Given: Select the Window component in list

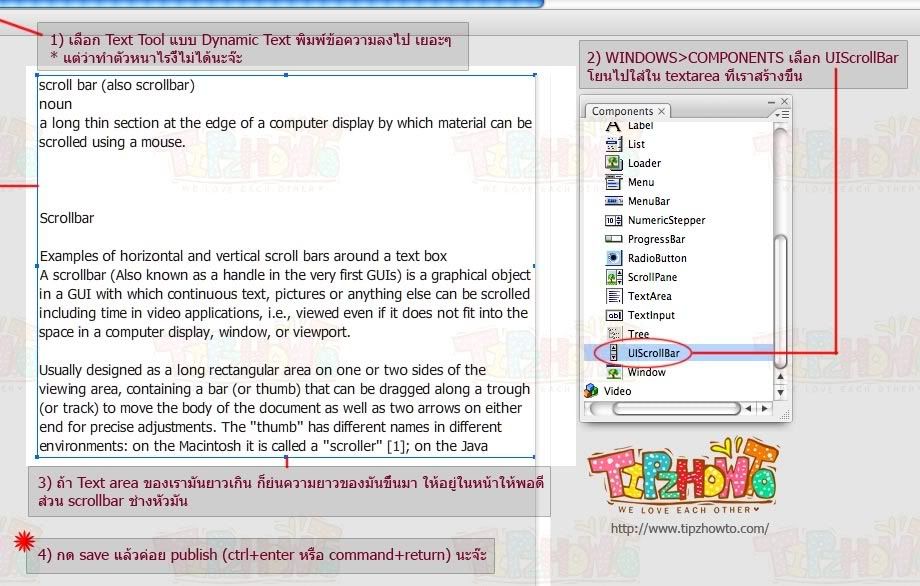Looking at the screenshot, I should click(646, 372).
